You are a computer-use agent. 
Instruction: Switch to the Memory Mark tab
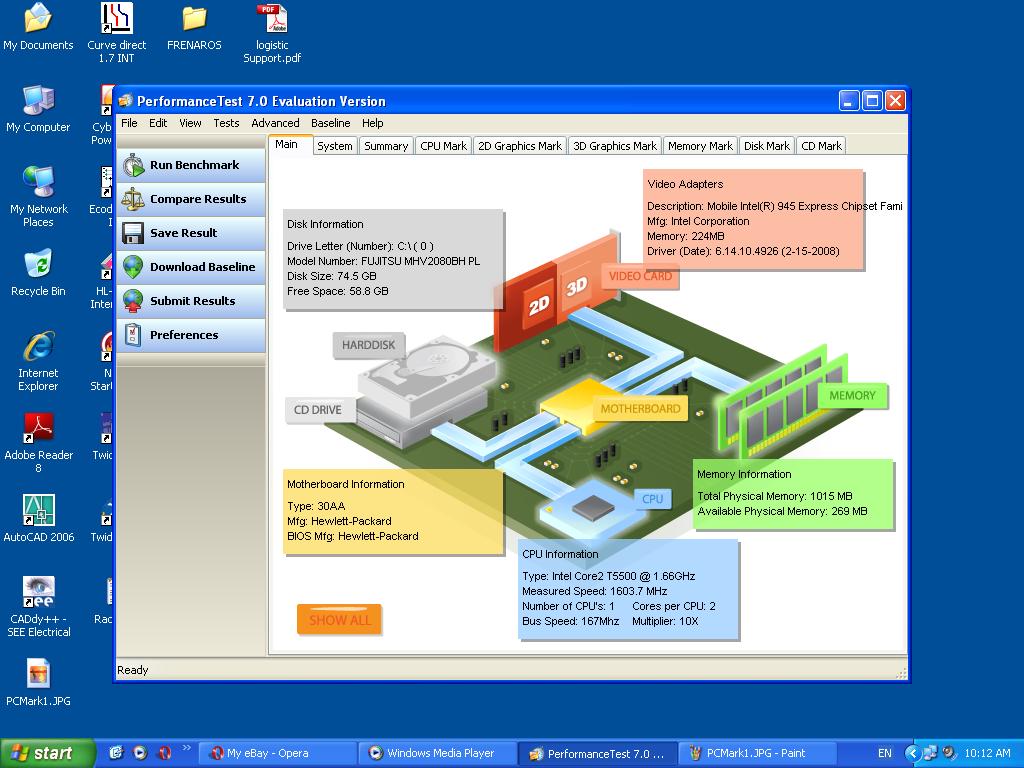tap(700, 146)
